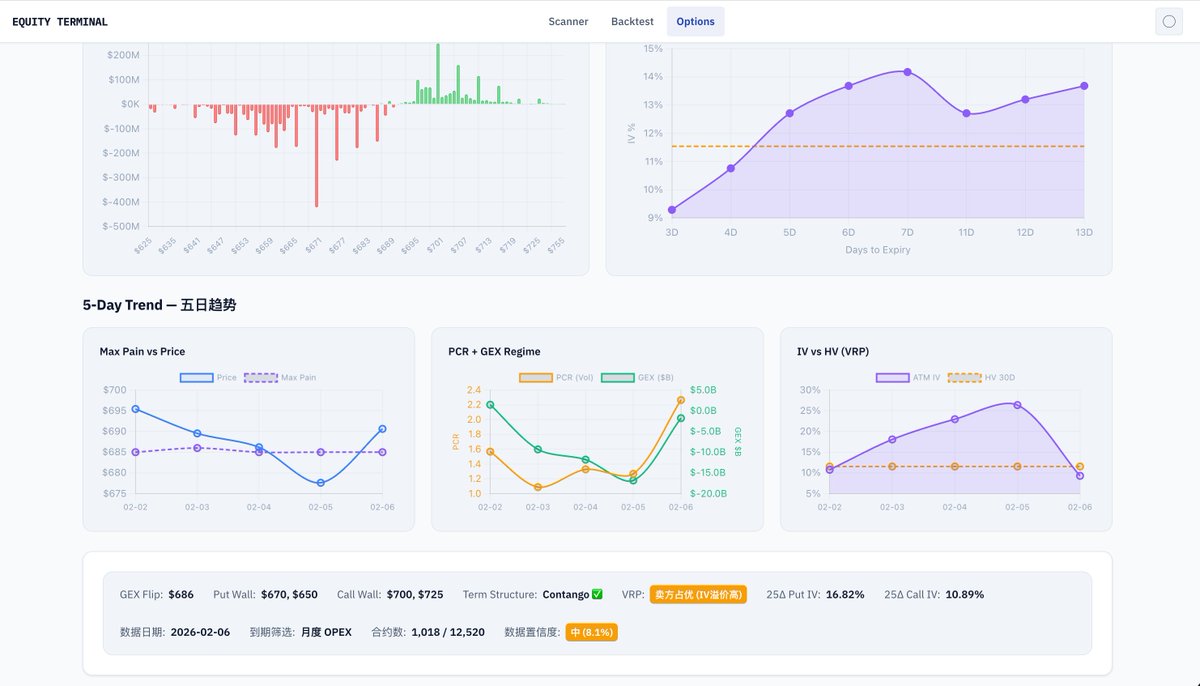This screenshot has width=1200, height=686.
Task: Click the data date 2026-02-06
Action: pos(200,632)
